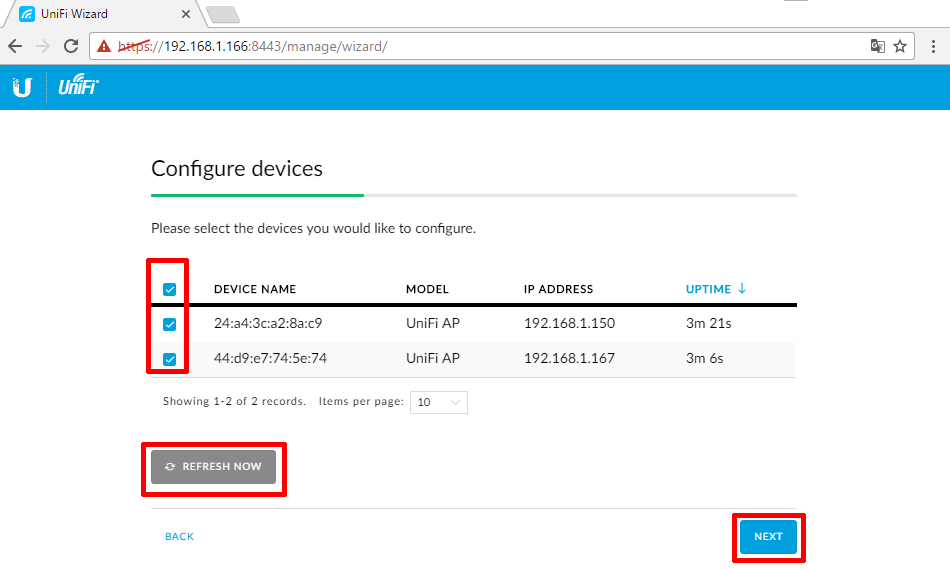
Task: Bookmark this page with star icon
Action: [x=900, y=46]
